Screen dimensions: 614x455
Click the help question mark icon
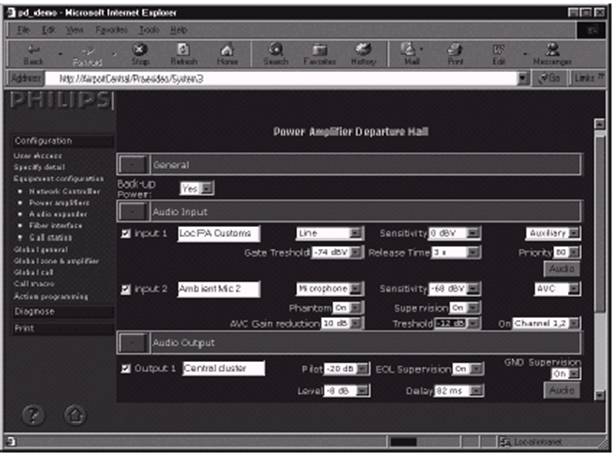point(31,411)
